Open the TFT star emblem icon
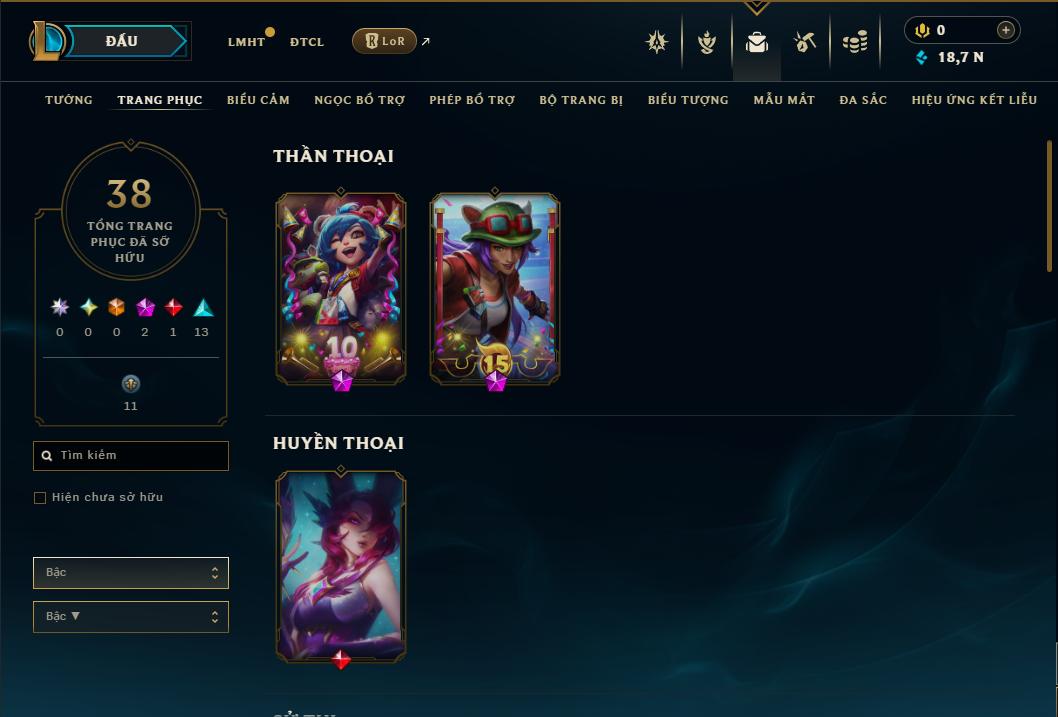Image resolution: width=1058 pixels, height=717 pixels. (x=657, y=42)
